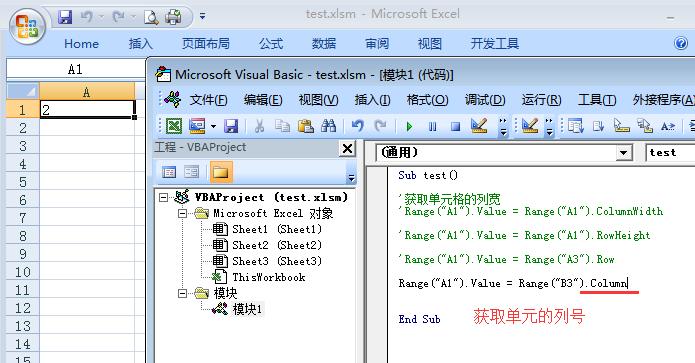Collapse VBAProject (test.xlsm) tree node
Image resolution: width=695 pixels, height=363 pixels.
[164, 197]
